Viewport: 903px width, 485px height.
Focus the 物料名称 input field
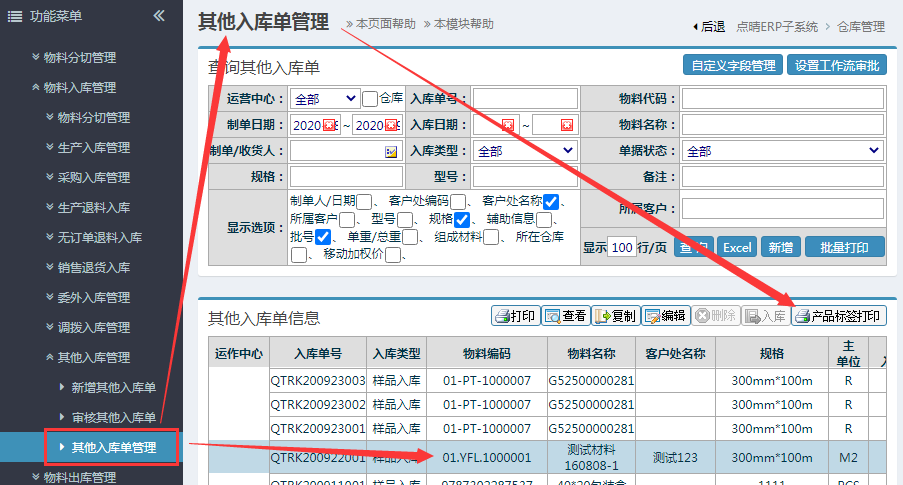[x=783, y=124]
